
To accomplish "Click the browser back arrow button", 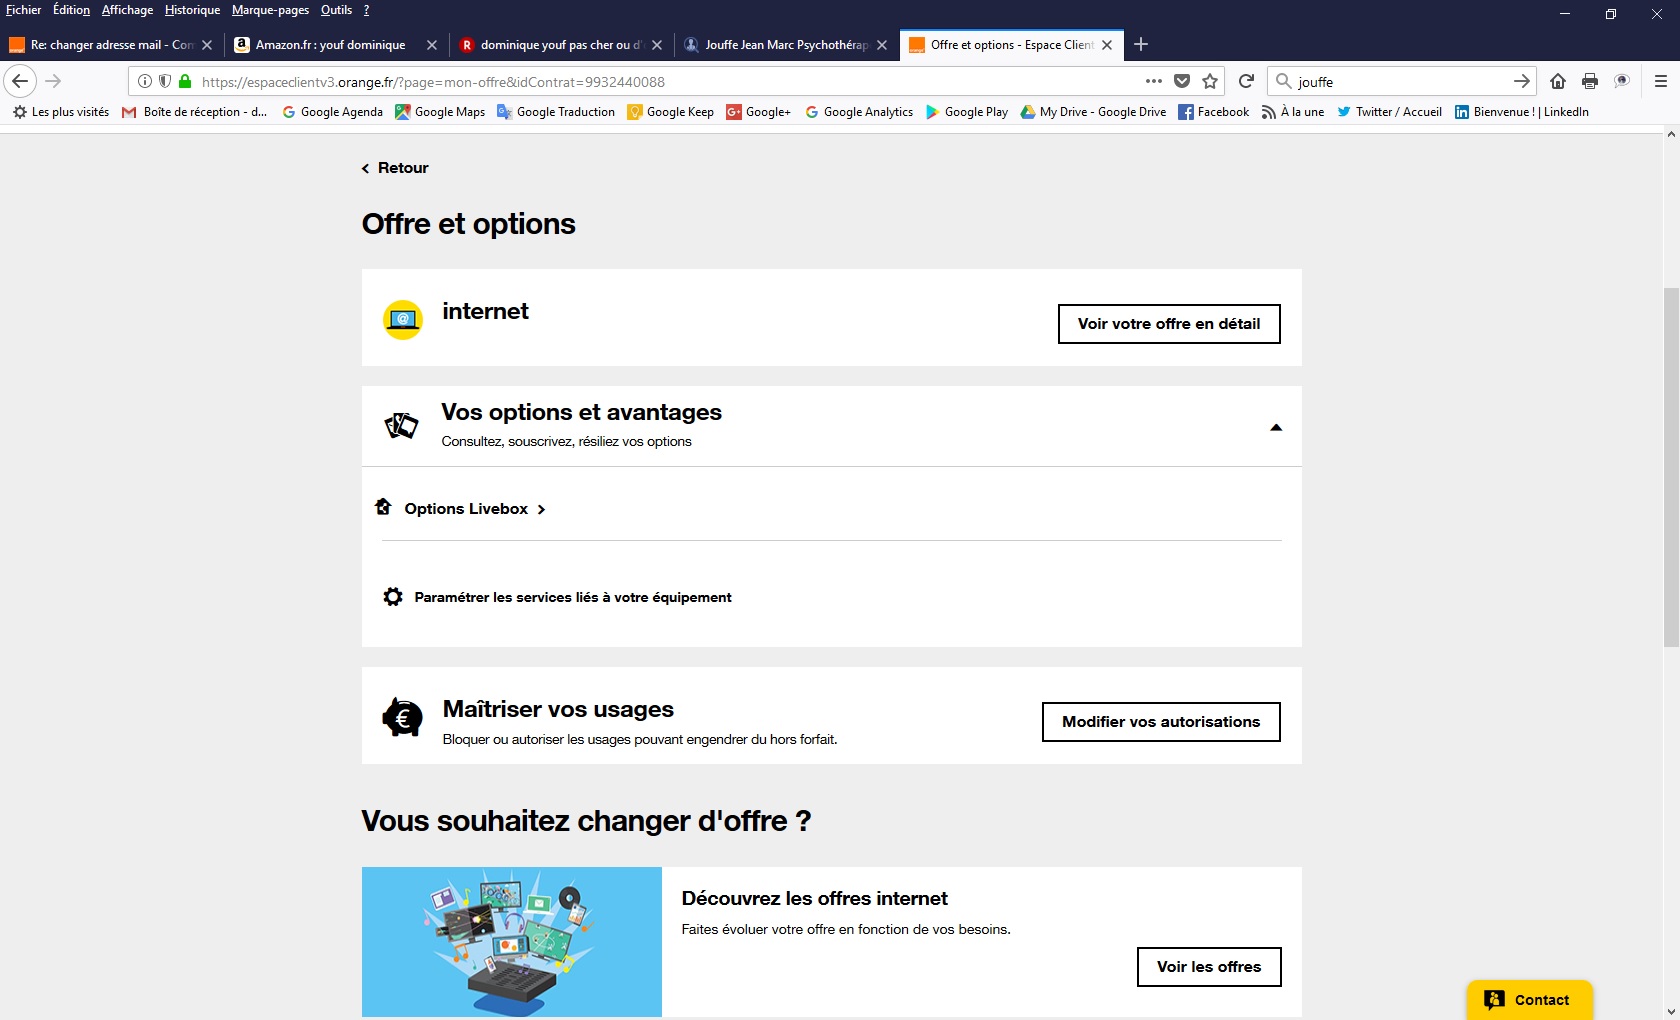I will (x=20, y=81).
